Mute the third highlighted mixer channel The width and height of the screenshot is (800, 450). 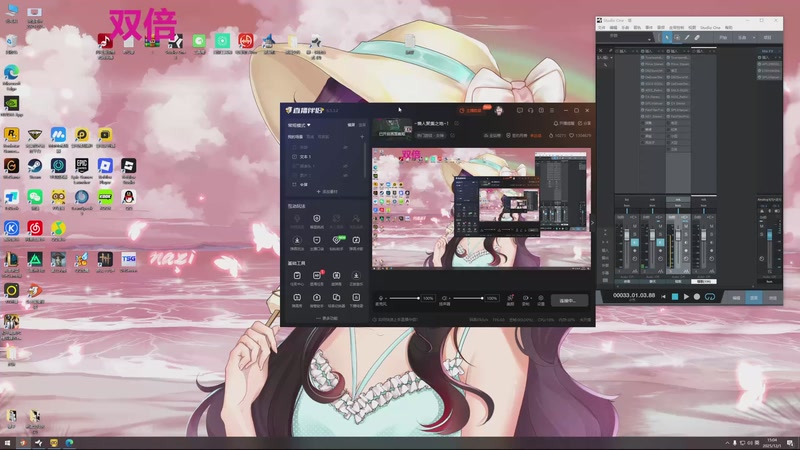coord(686,226)
